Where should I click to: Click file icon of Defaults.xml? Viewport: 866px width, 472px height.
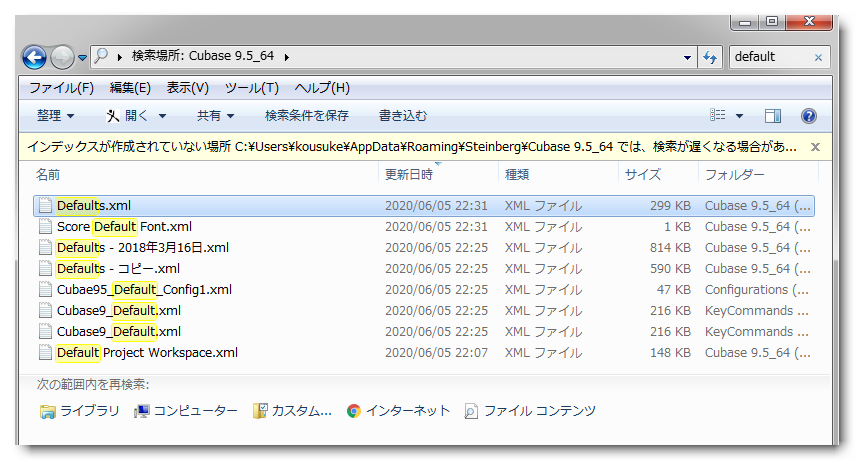[x=45, y=206]
